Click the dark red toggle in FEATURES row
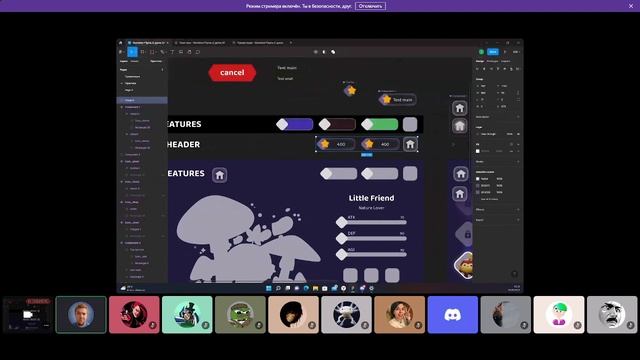This screenshot has height=360, width=640. point(337,124)
